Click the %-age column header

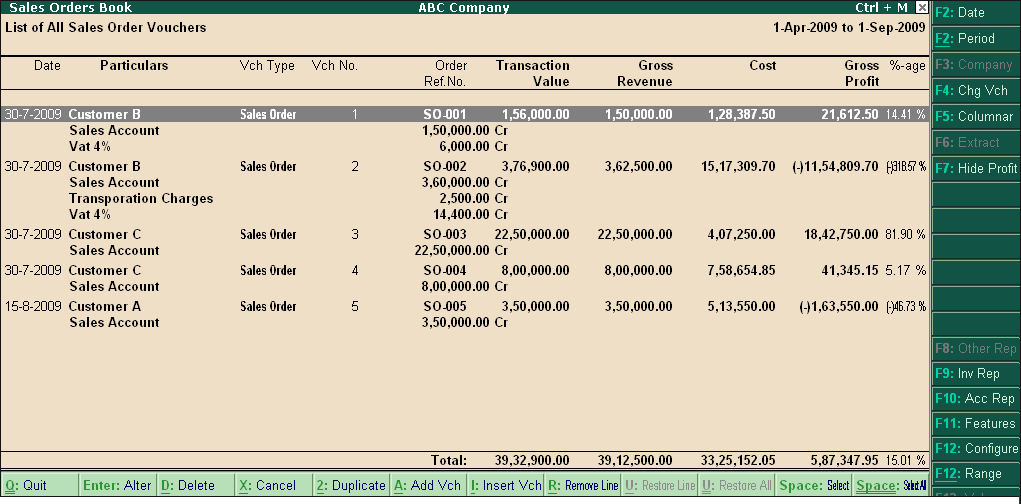907,66
